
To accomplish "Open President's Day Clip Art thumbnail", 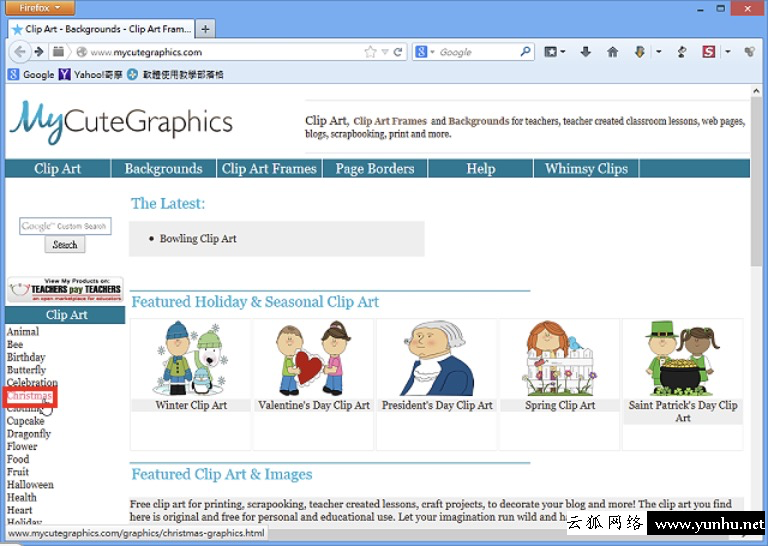I will 437,359.
